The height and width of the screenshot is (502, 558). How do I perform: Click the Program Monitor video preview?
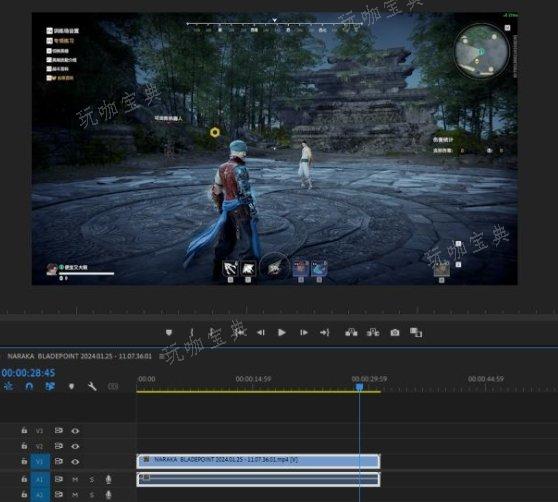point(274,149)
